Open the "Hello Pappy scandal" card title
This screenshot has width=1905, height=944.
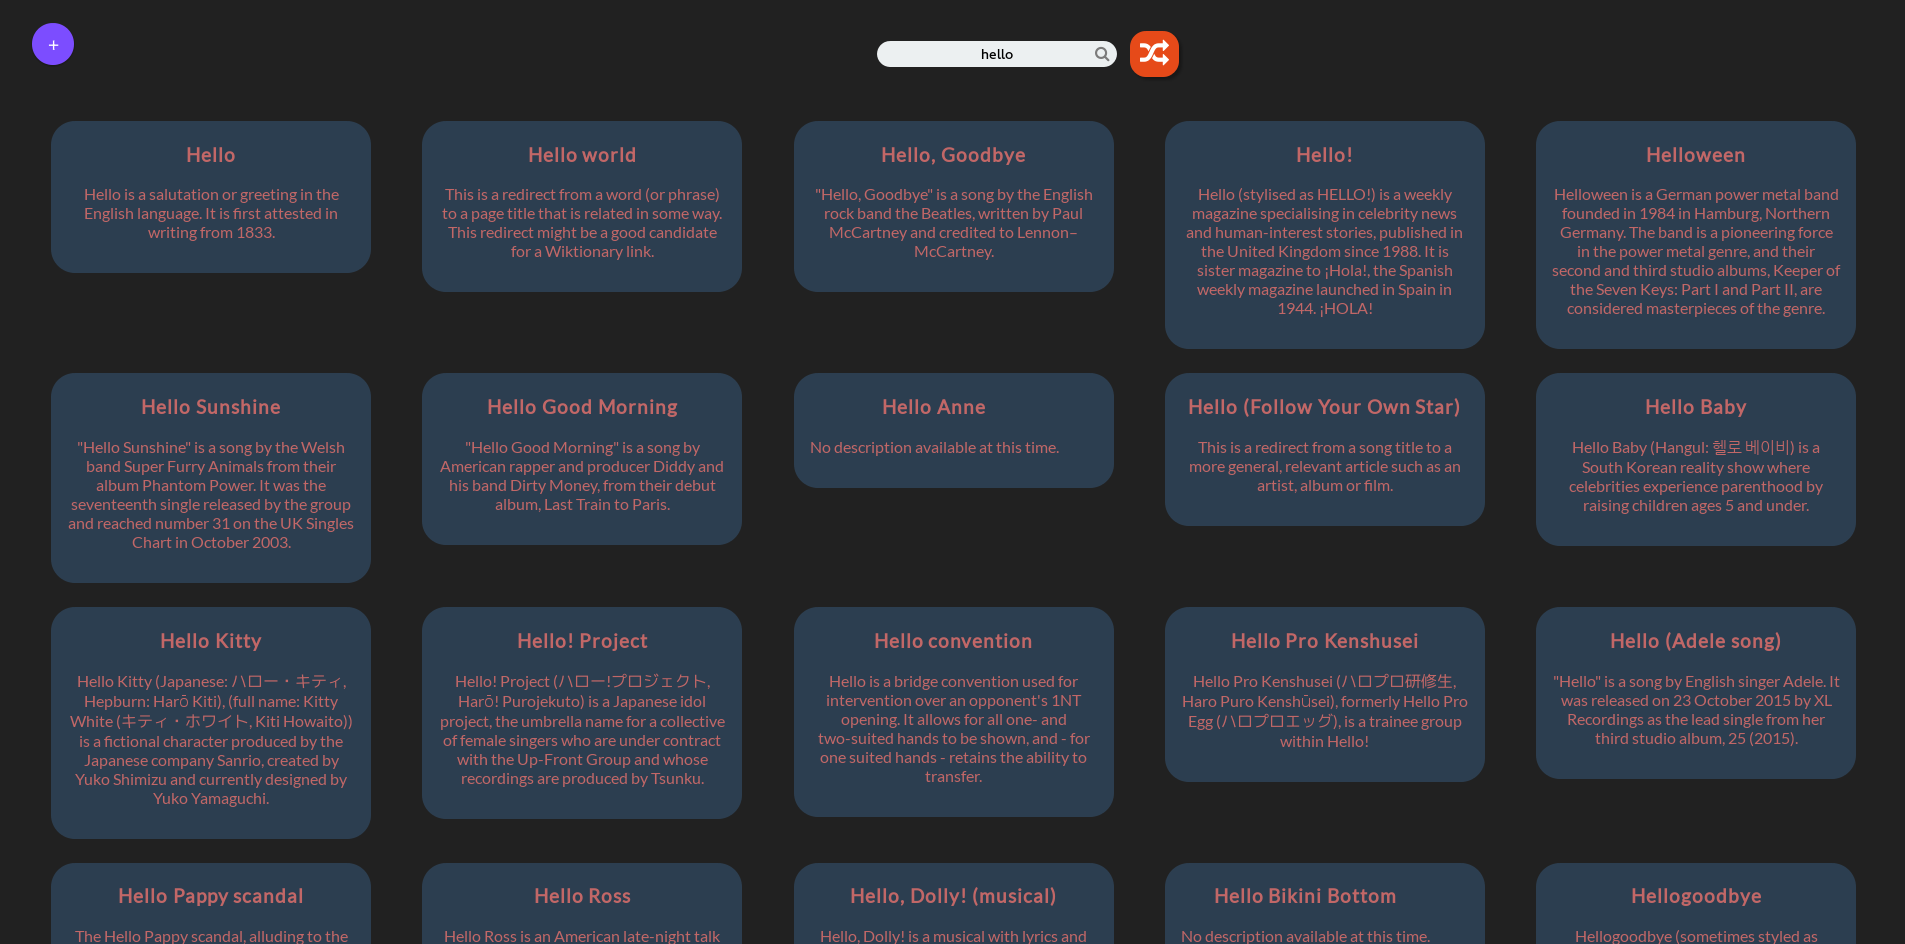[211, 896]
